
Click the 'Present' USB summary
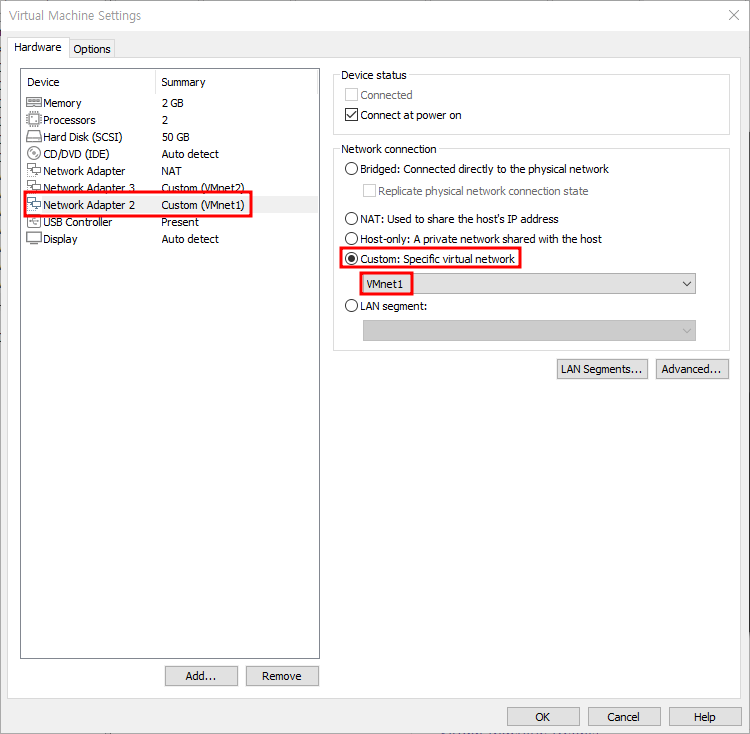pos(180,222)
